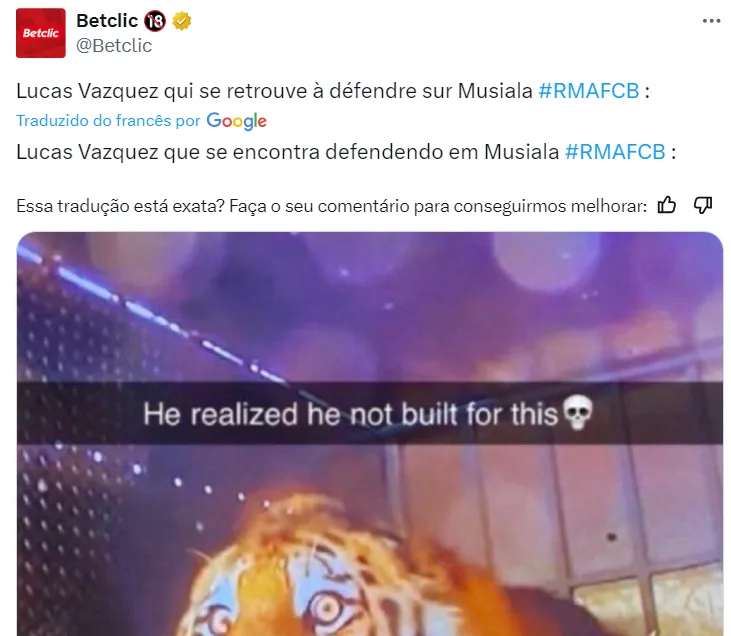
Task: Click the skull emoji in image caption
Action: (x=578, y=413)
